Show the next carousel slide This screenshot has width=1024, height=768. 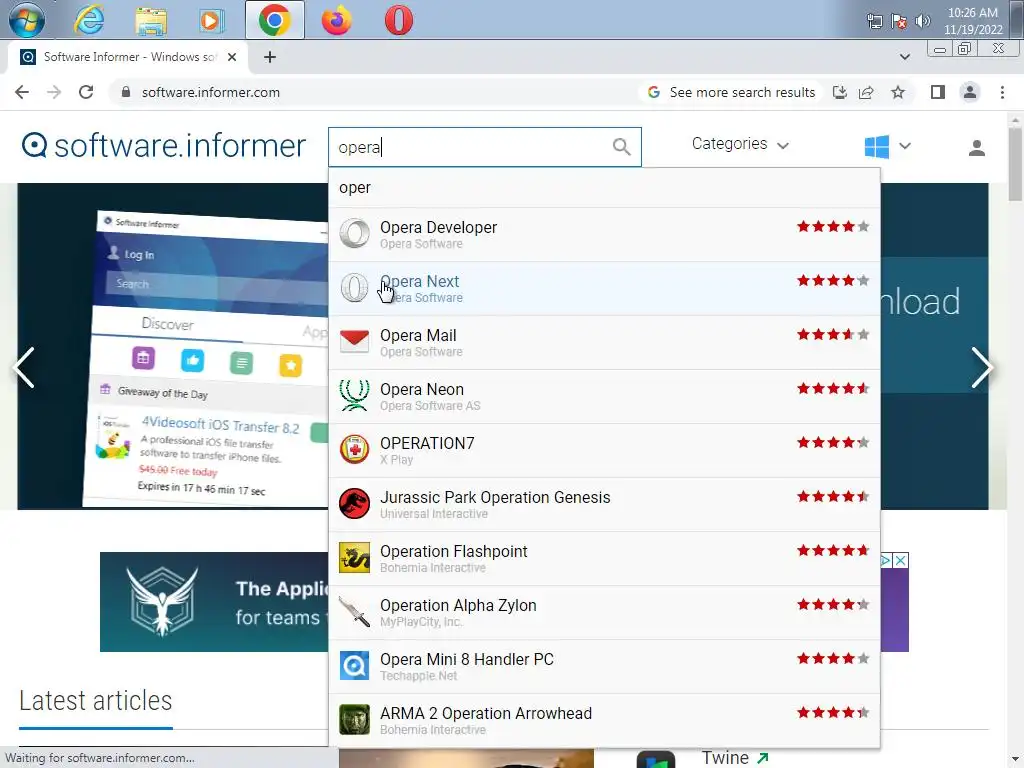pyautogui.click(x=982, y=368)
